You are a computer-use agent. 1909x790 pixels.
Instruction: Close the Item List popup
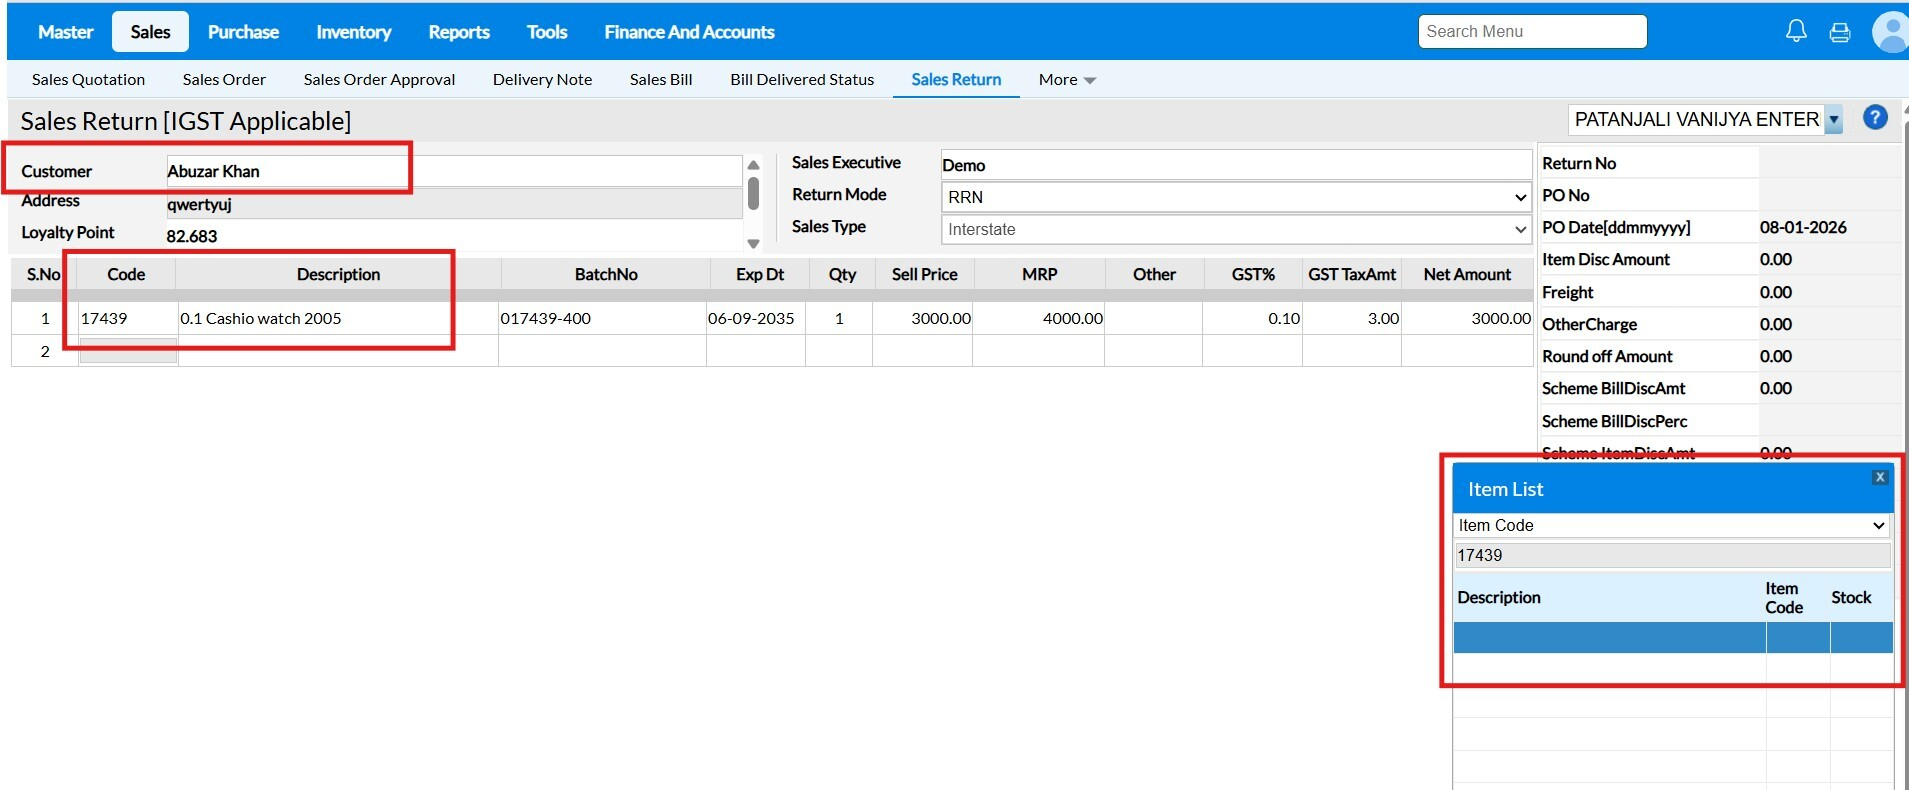tap(1879, 477)
